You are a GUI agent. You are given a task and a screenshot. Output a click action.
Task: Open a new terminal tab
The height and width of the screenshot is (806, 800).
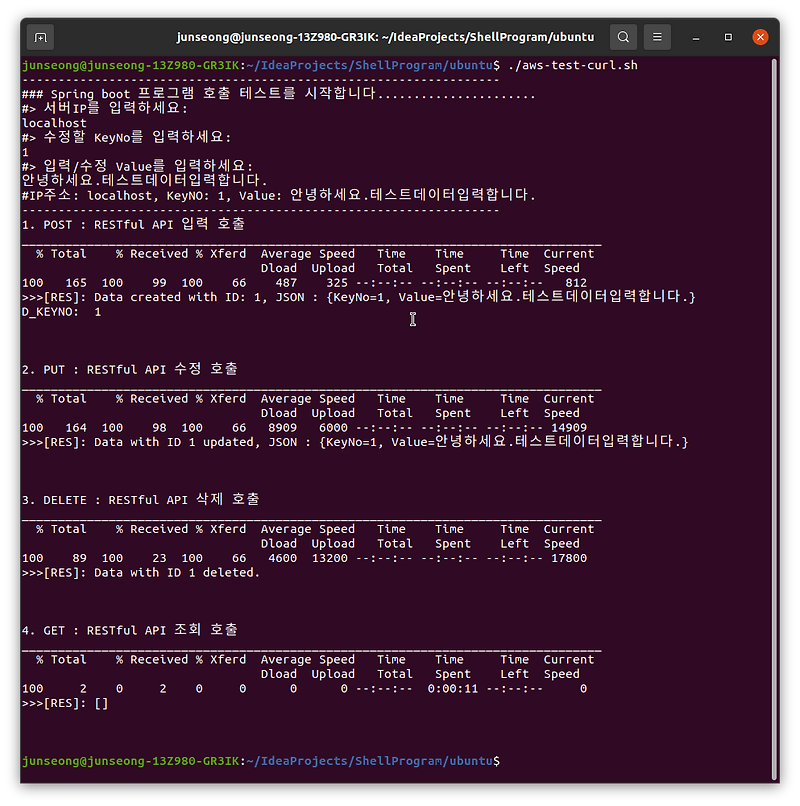(40, 36)
